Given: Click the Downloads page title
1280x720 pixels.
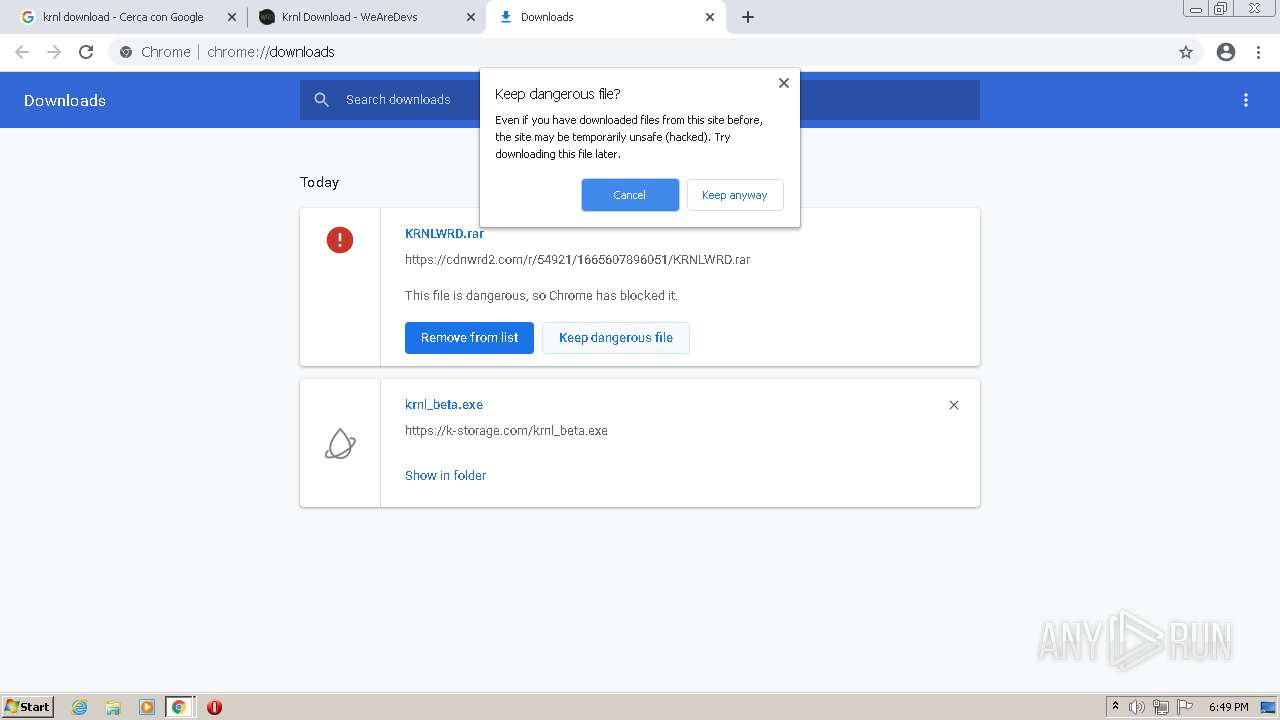Looking at the screenshot, I should 65,100.
